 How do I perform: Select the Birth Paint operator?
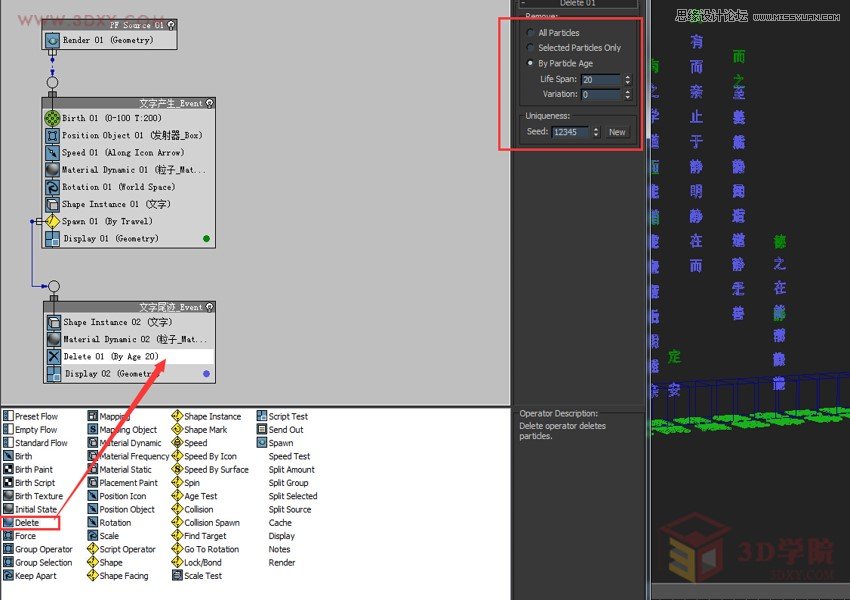click(28, 469)
